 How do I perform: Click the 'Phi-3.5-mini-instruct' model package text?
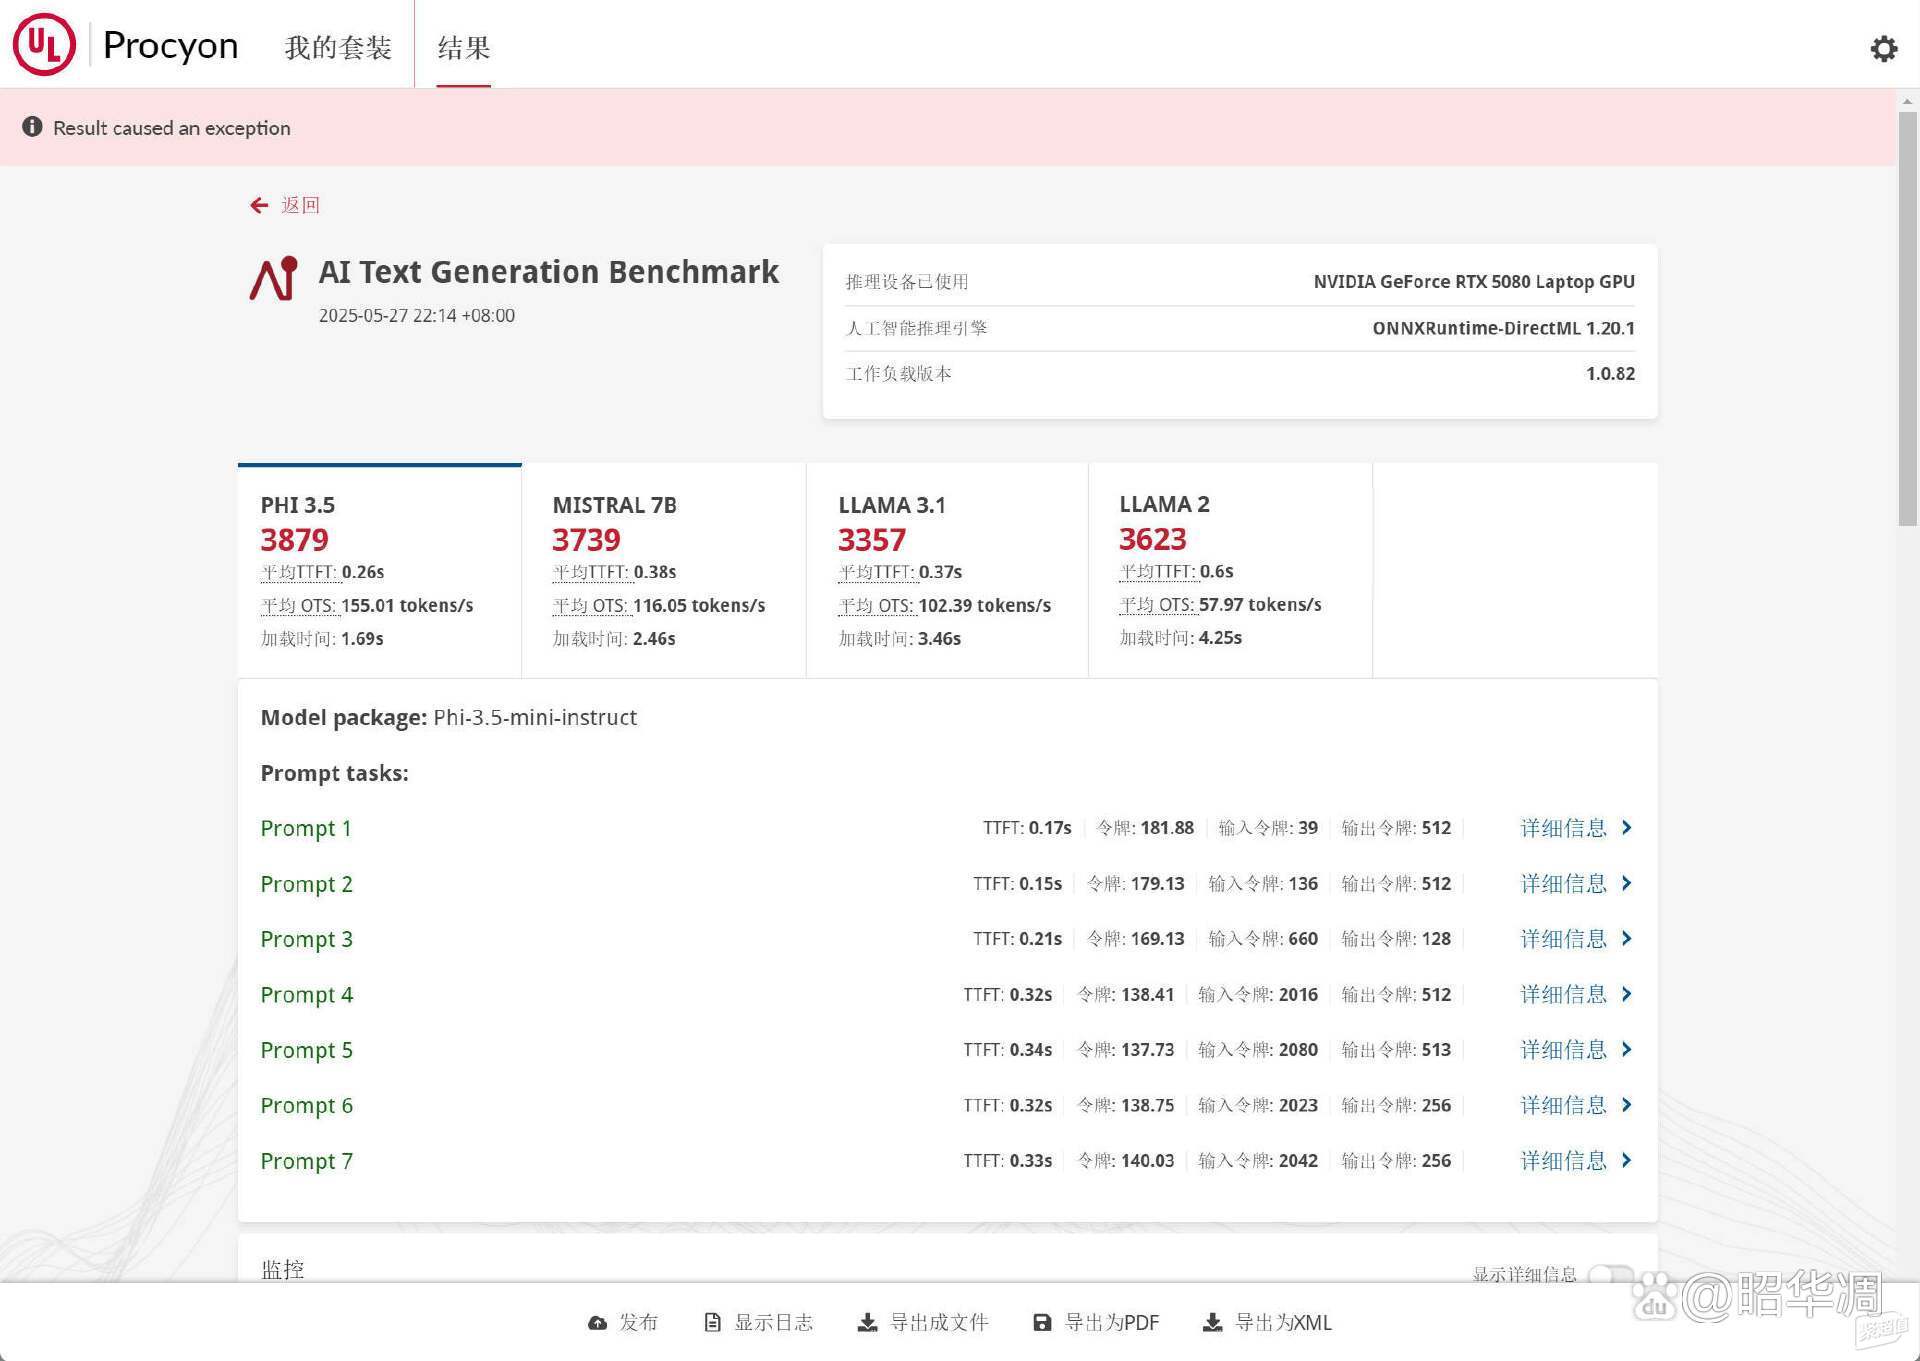(x=535, y=718)
